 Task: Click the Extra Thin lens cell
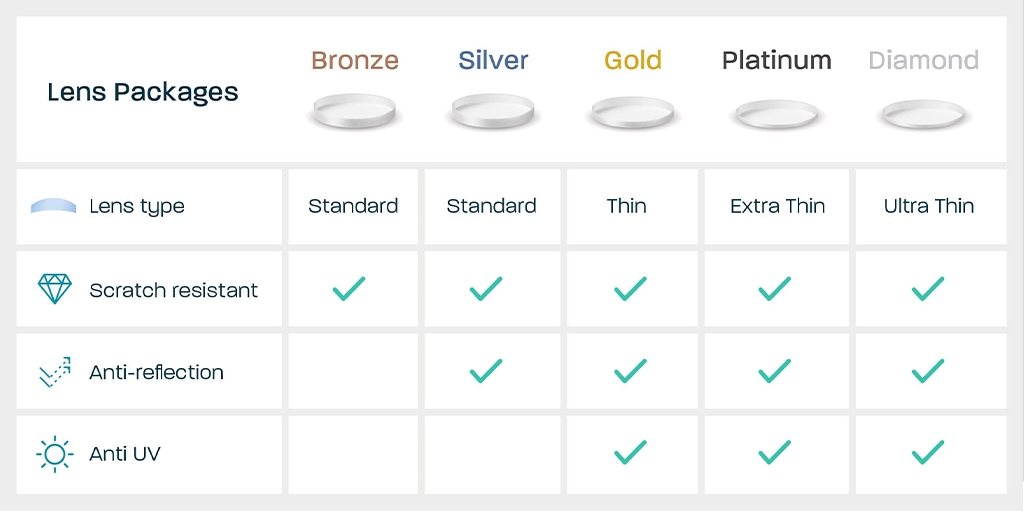click(777, 206)
